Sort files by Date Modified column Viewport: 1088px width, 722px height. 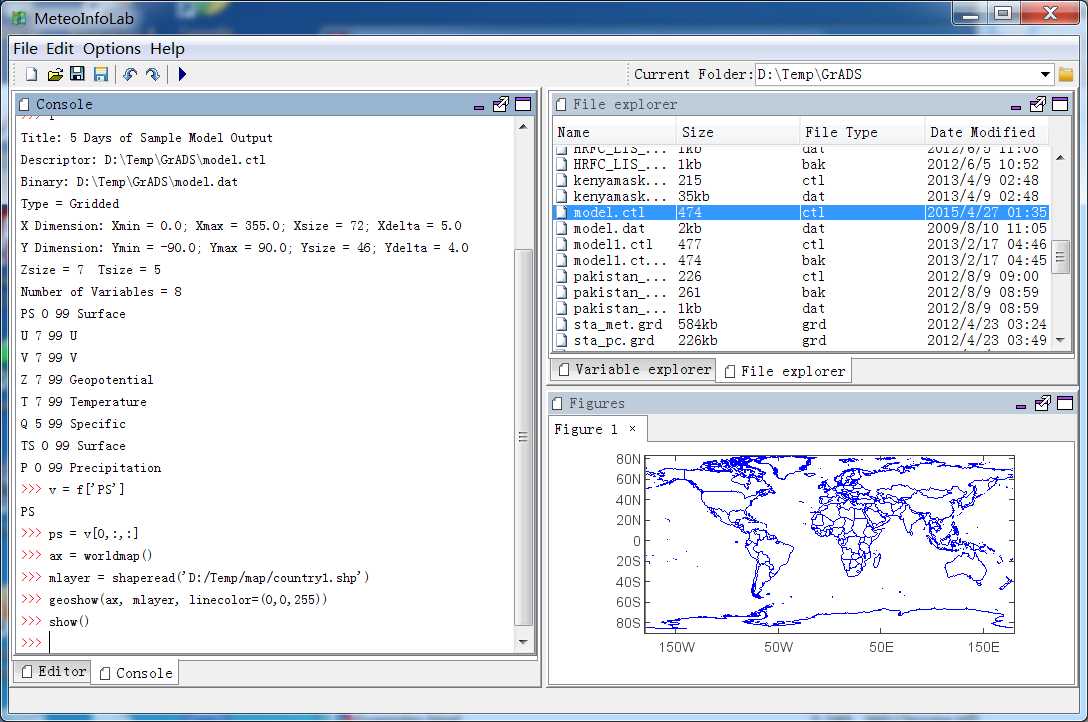tap(984, 132)
